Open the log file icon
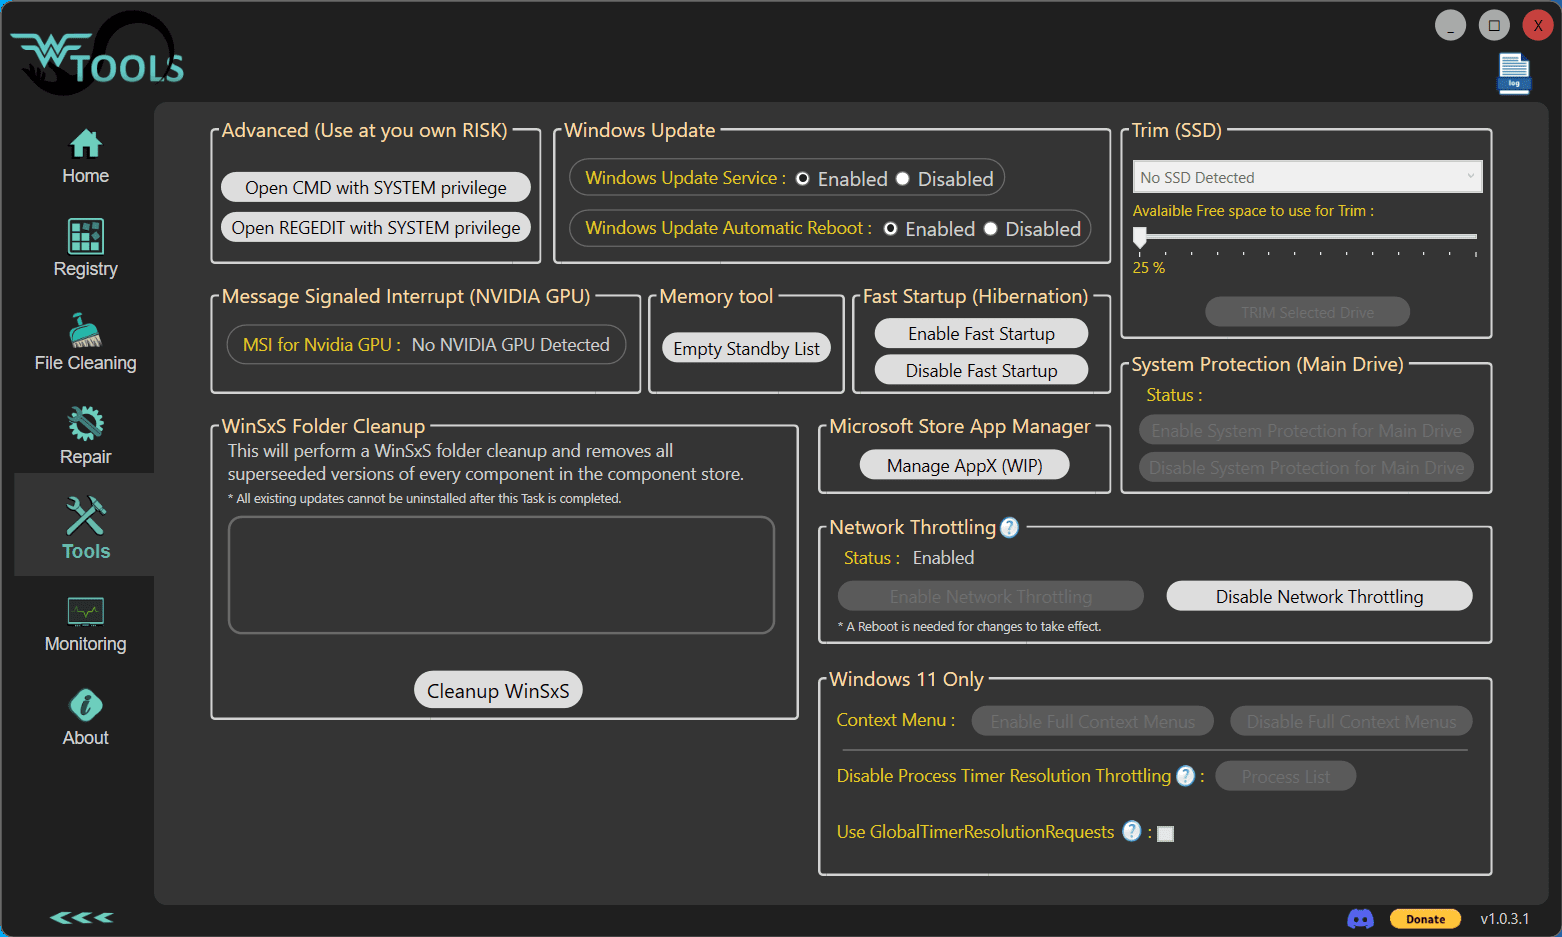 point(1514,74)
